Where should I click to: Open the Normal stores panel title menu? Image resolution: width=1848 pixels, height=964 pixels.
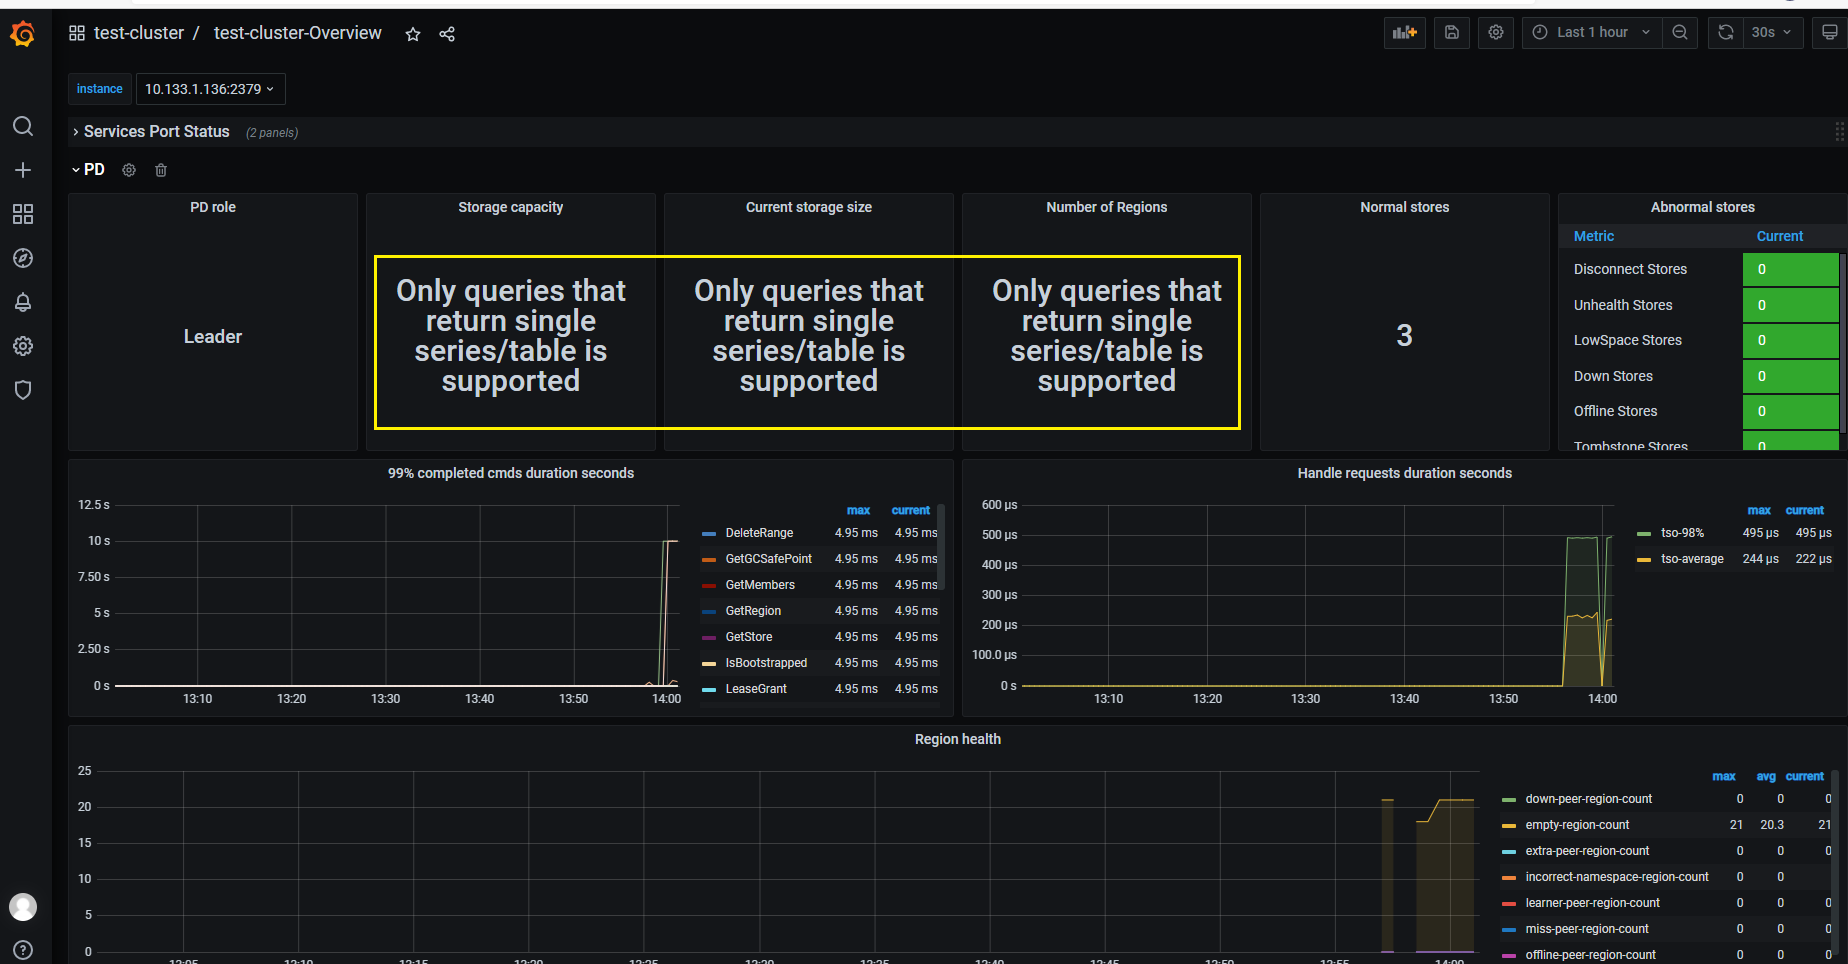pyautogui.click(x=1404, y=207)
